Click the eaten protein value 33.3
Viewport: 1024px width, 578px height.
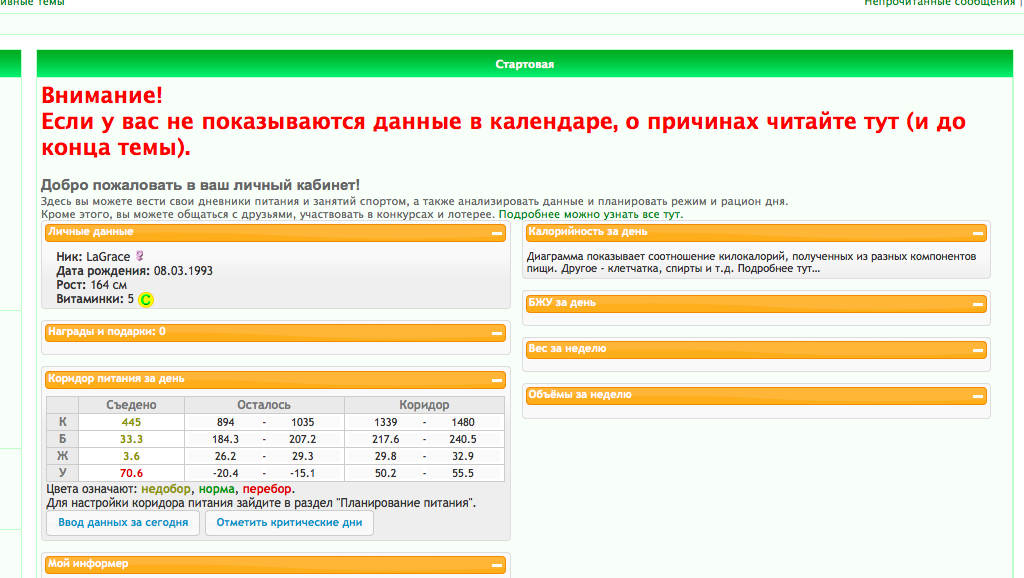131,439
